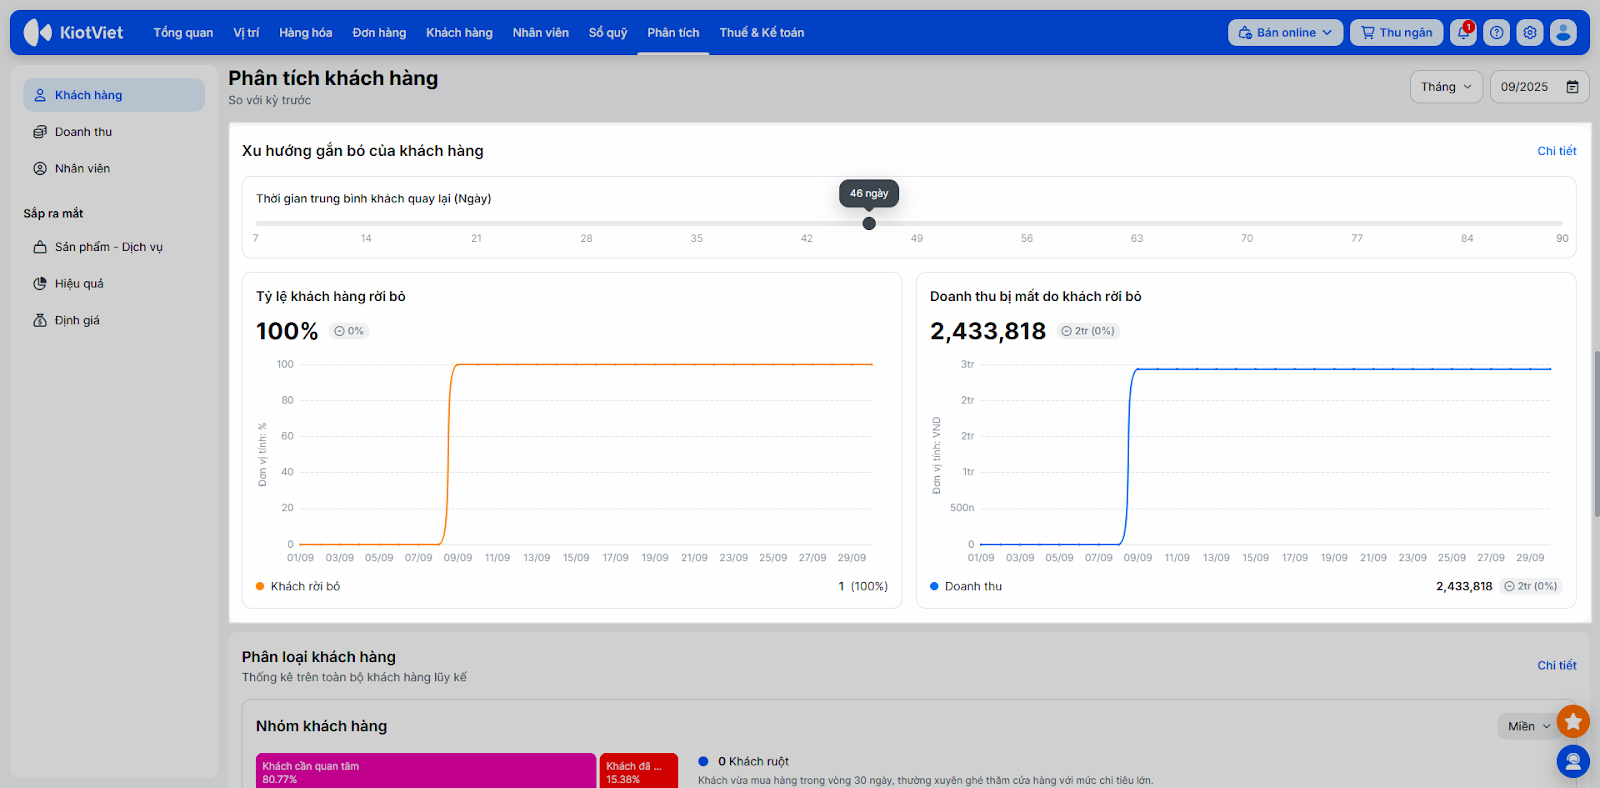Image resolution: width=1600 pixels, height=788 pixels.
Task: Go to the Sổ quỹ menu
Action: click(608, 33)
